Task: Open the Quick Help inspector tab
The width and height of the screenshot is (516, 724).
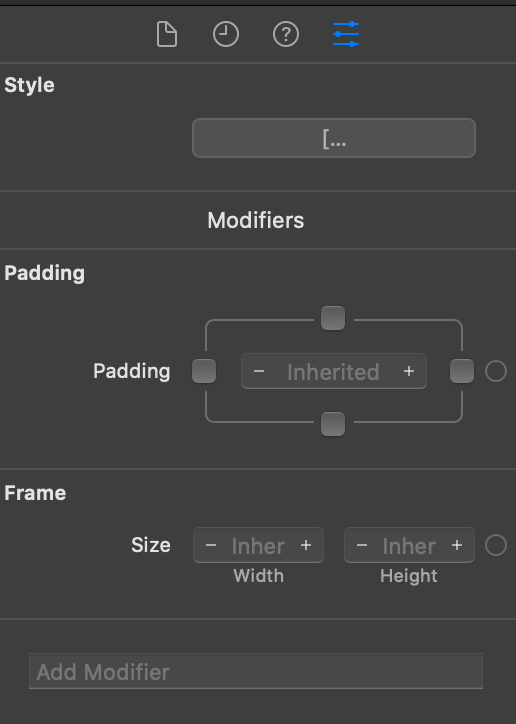Action: [286, 35]
